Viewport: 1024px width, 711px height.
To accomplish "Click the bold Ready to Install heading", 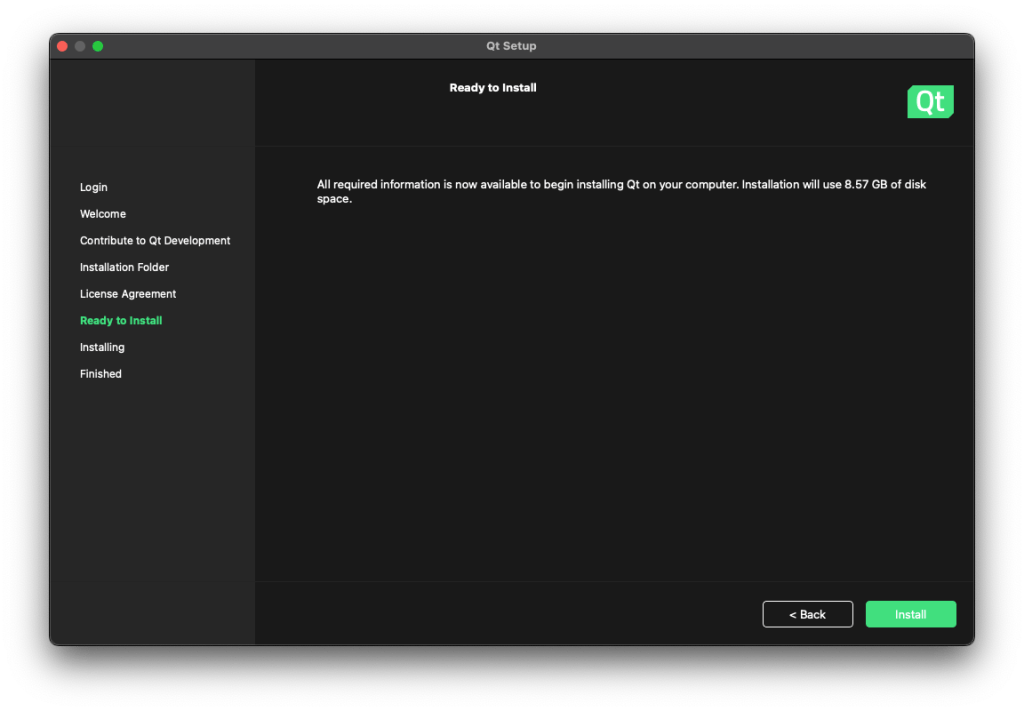I will point(493,88).
